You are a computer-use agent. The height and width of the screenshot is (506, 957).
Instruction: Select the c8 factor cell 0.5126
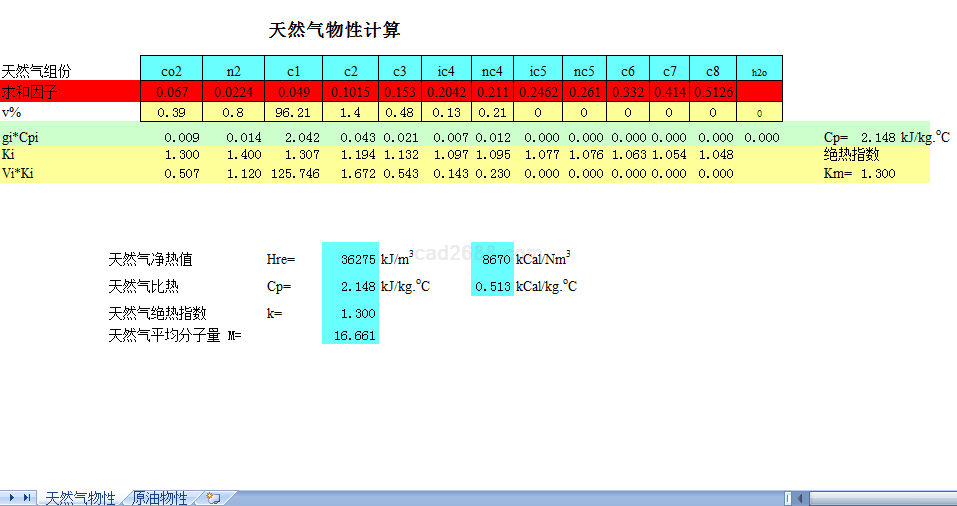point(712,92)
